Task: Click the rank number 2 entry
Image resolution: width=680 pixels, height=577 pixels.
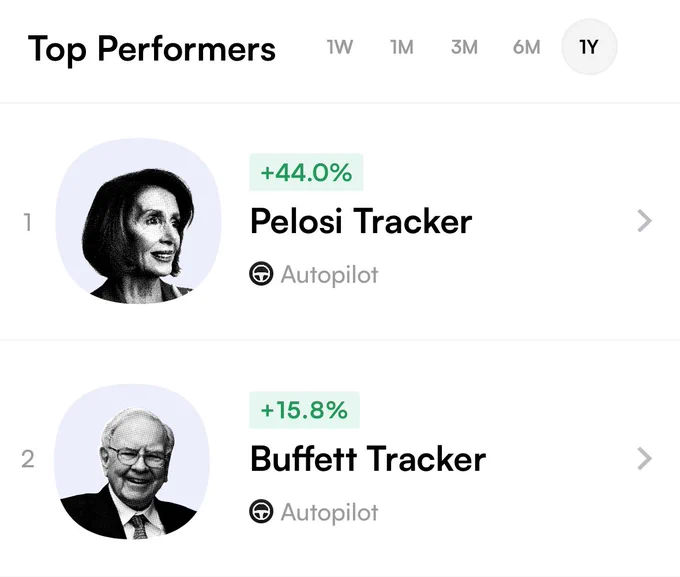Action: click(x=28, y=459)
